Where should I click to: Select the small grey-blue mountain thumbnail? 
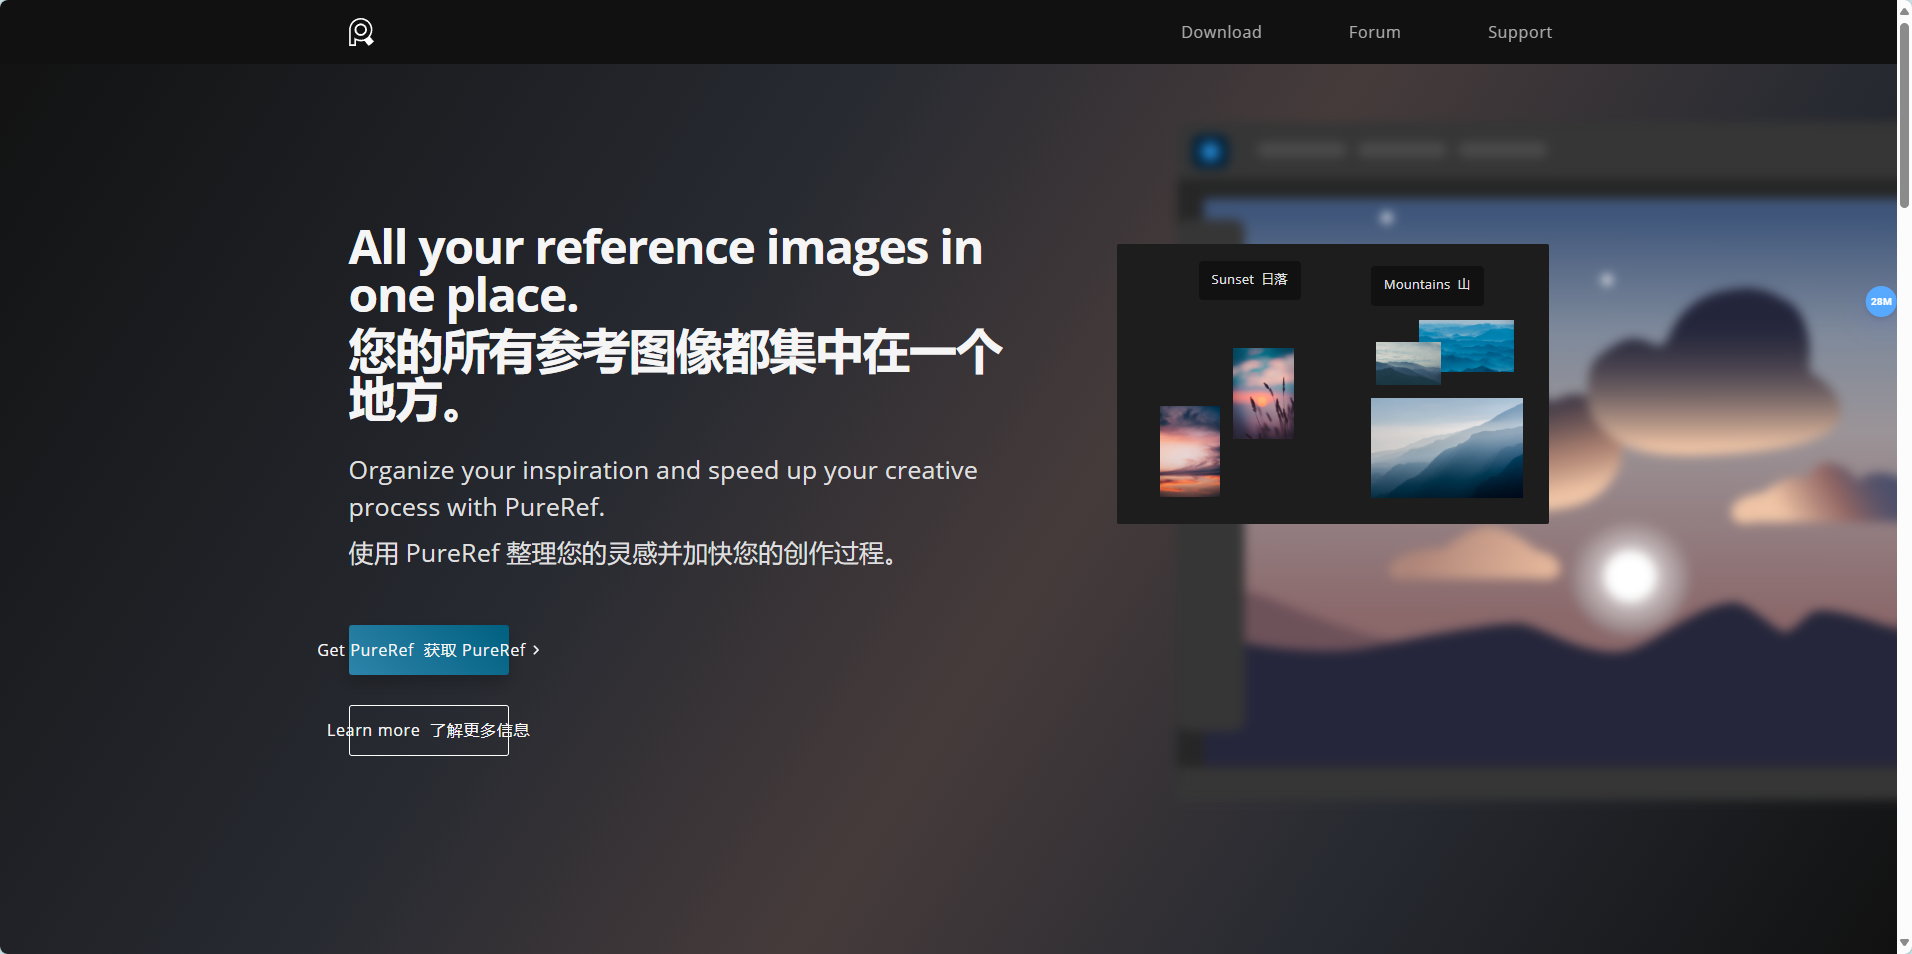(x=1408, y=363)
